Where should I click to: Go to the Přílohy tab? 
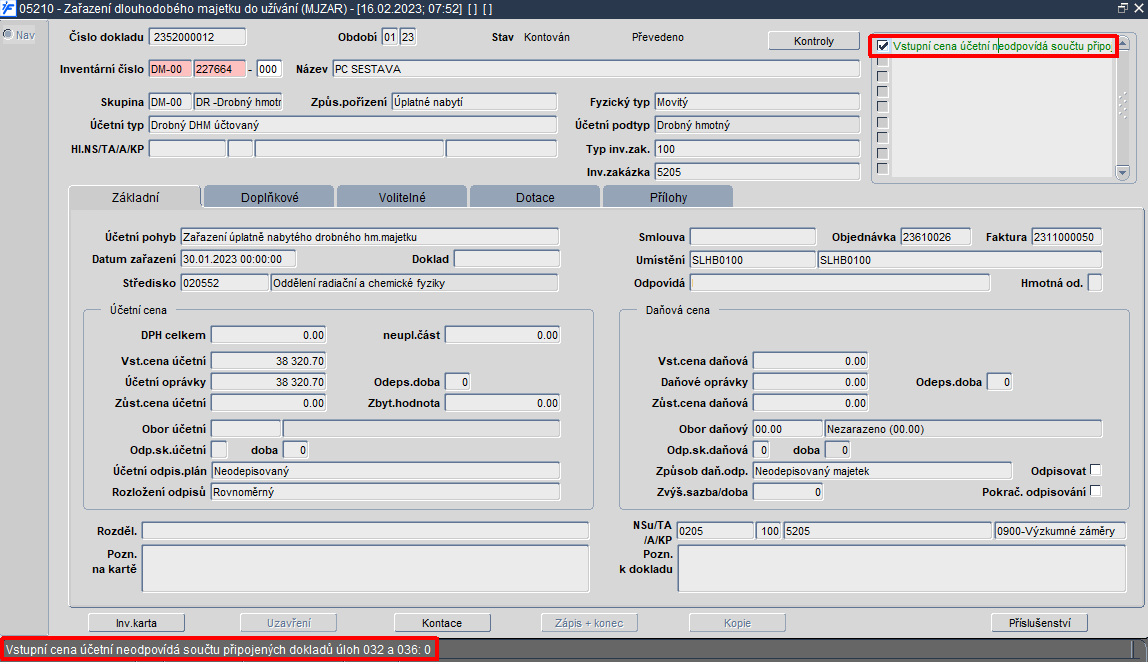click(x=668, y=197)
